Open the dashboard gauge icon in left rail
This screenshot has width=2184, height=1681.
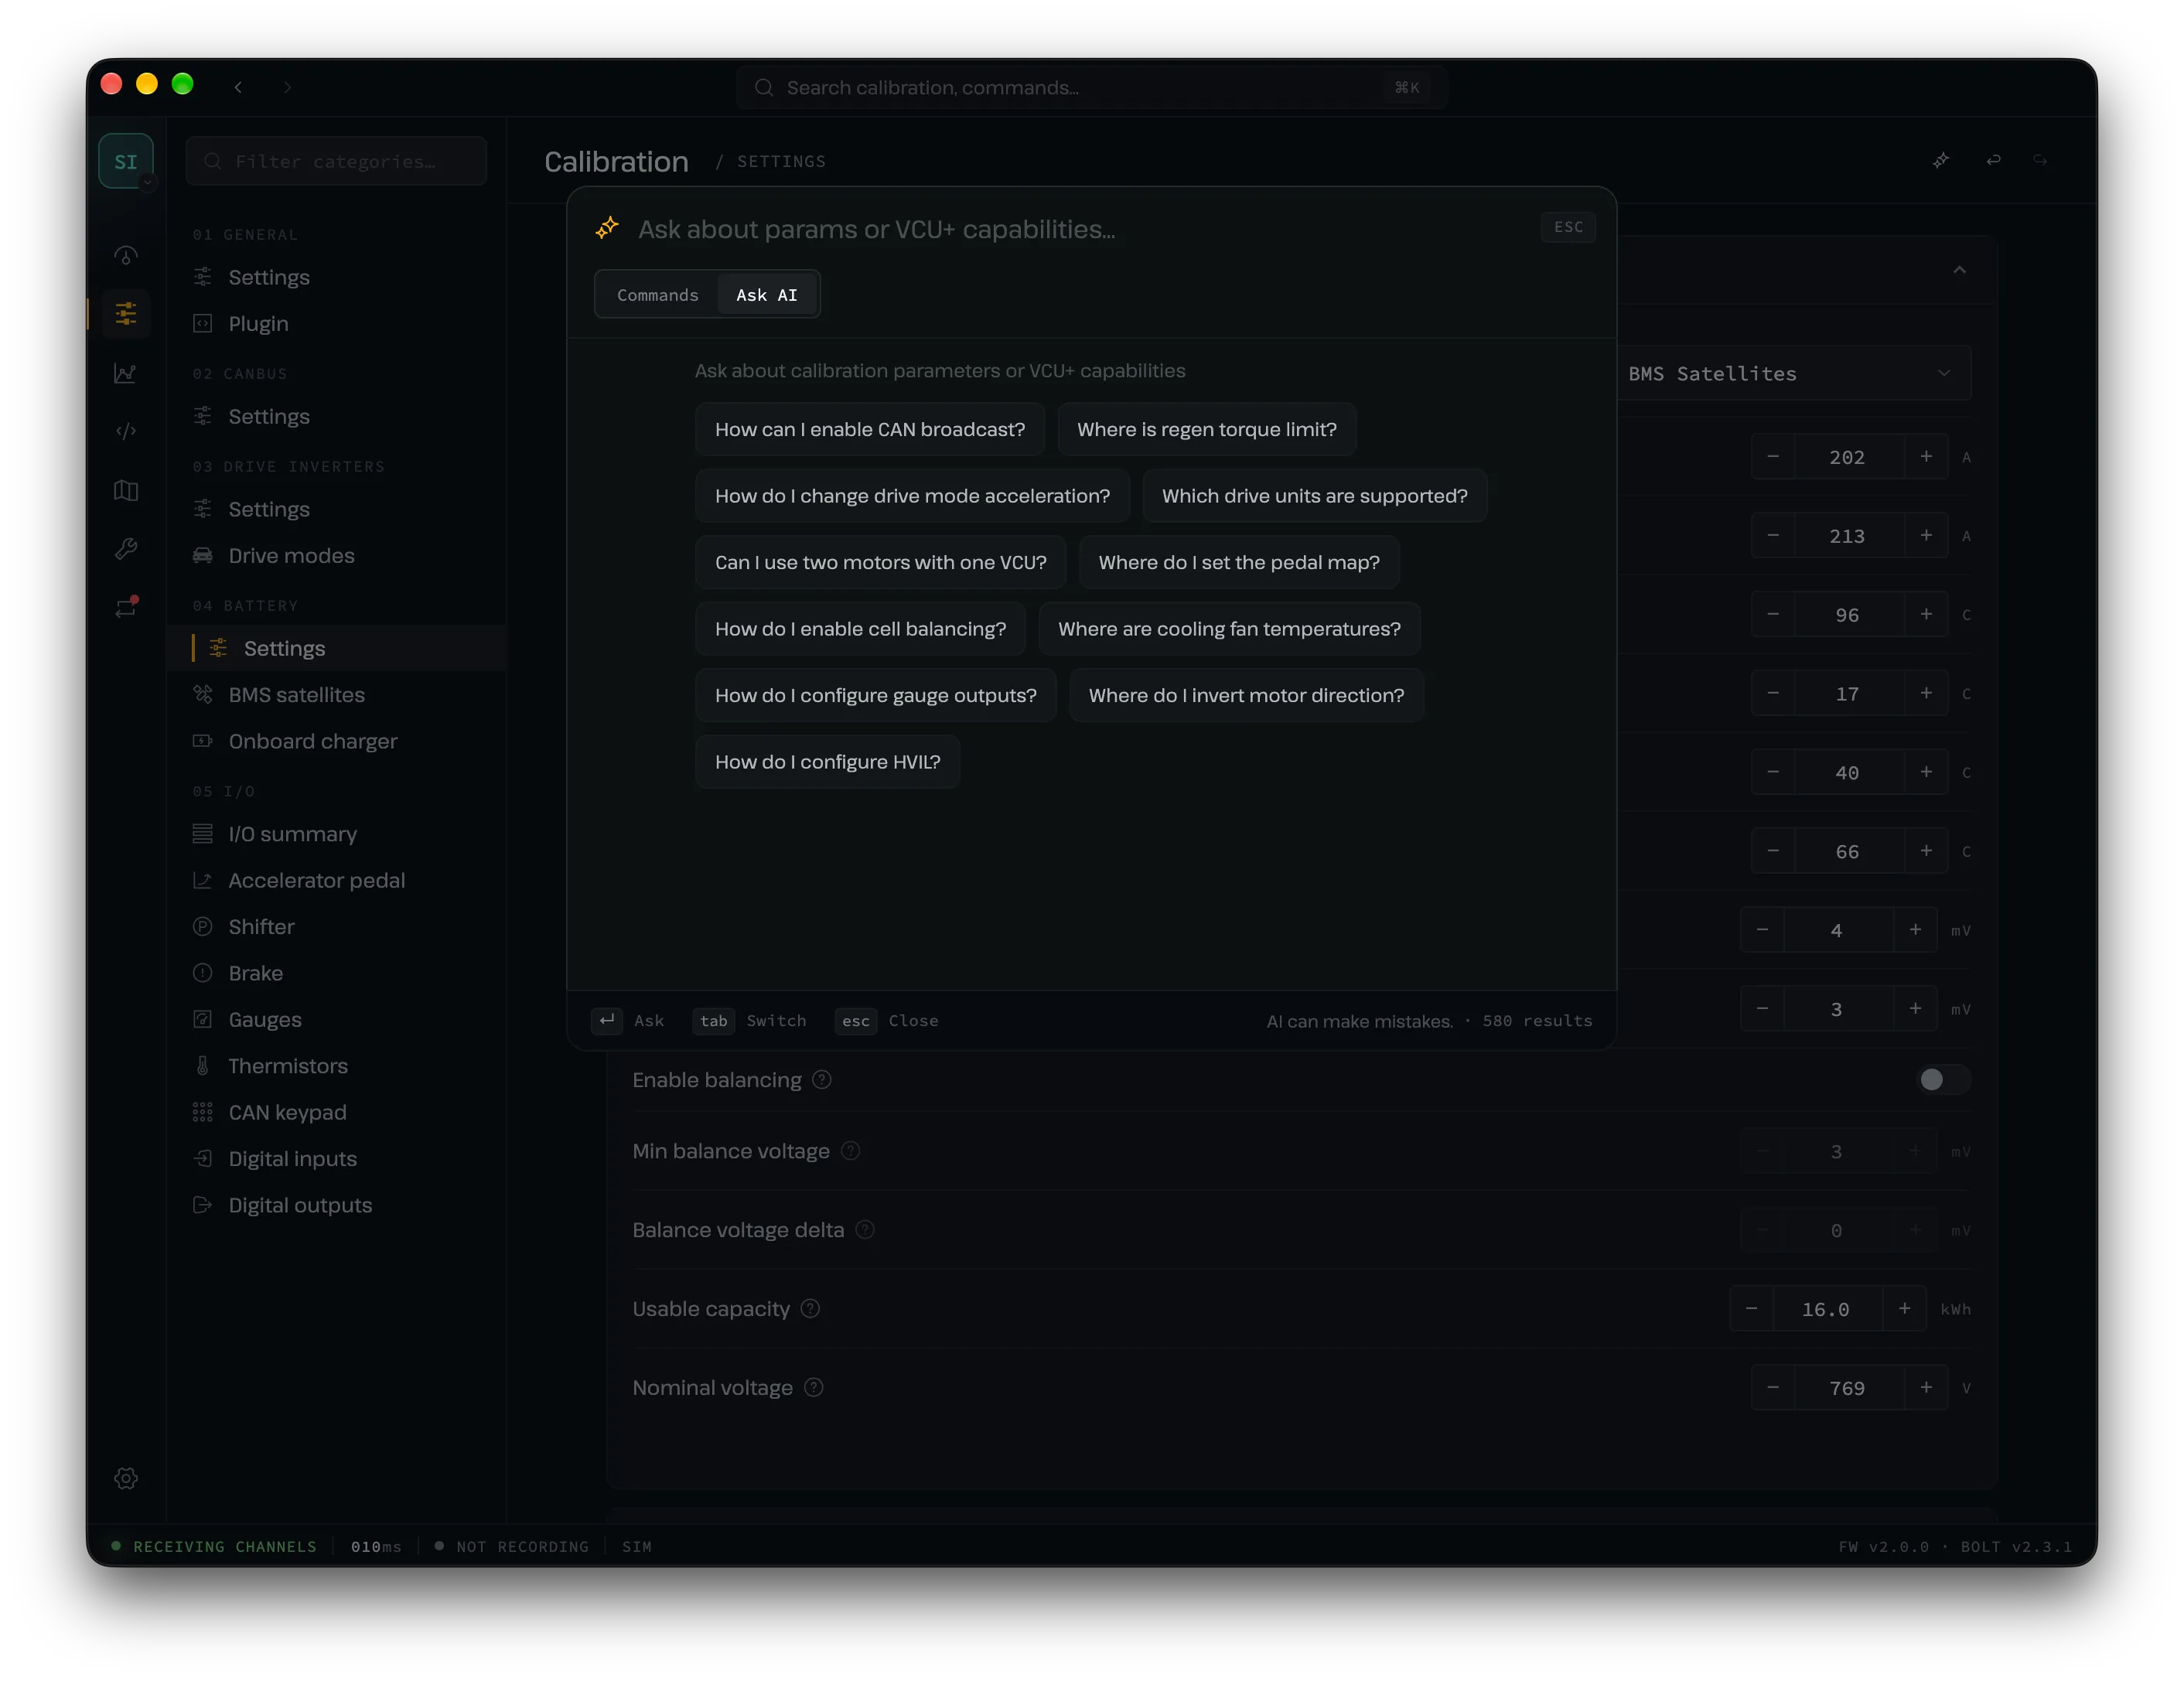tap(126, 256)
